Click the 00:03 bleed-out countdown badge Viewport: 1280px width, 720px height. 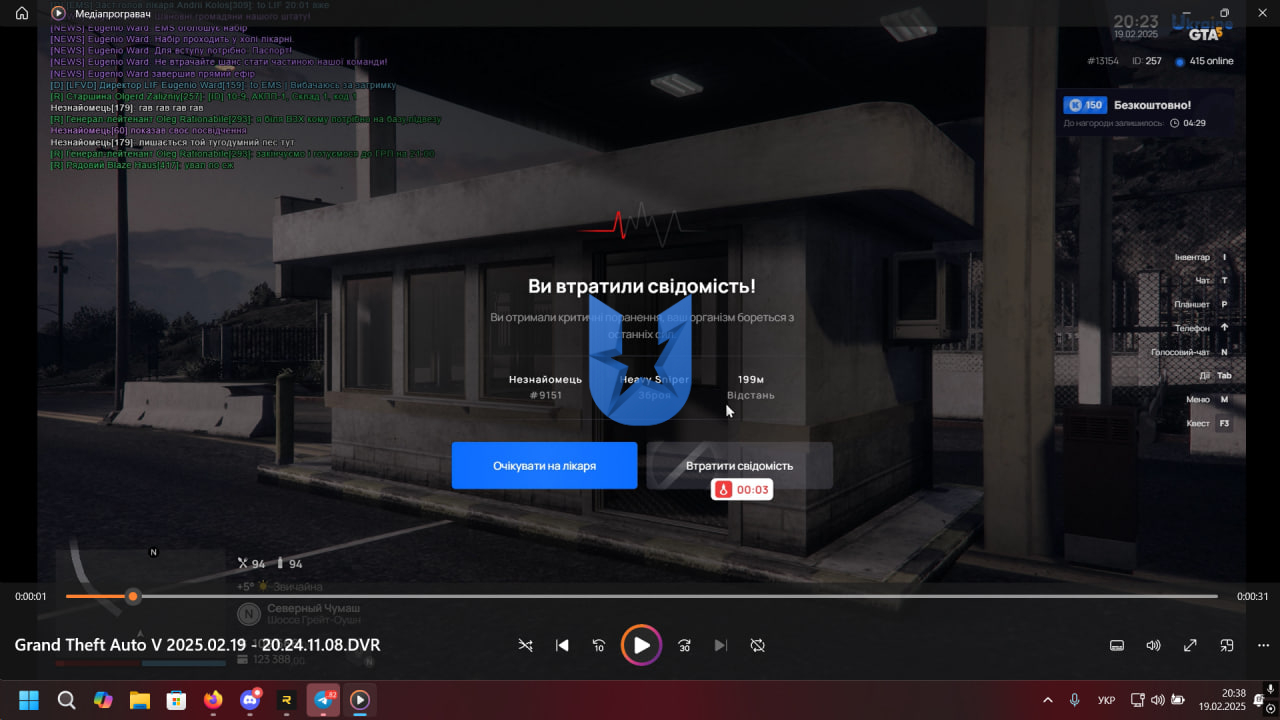click(742, 490)
